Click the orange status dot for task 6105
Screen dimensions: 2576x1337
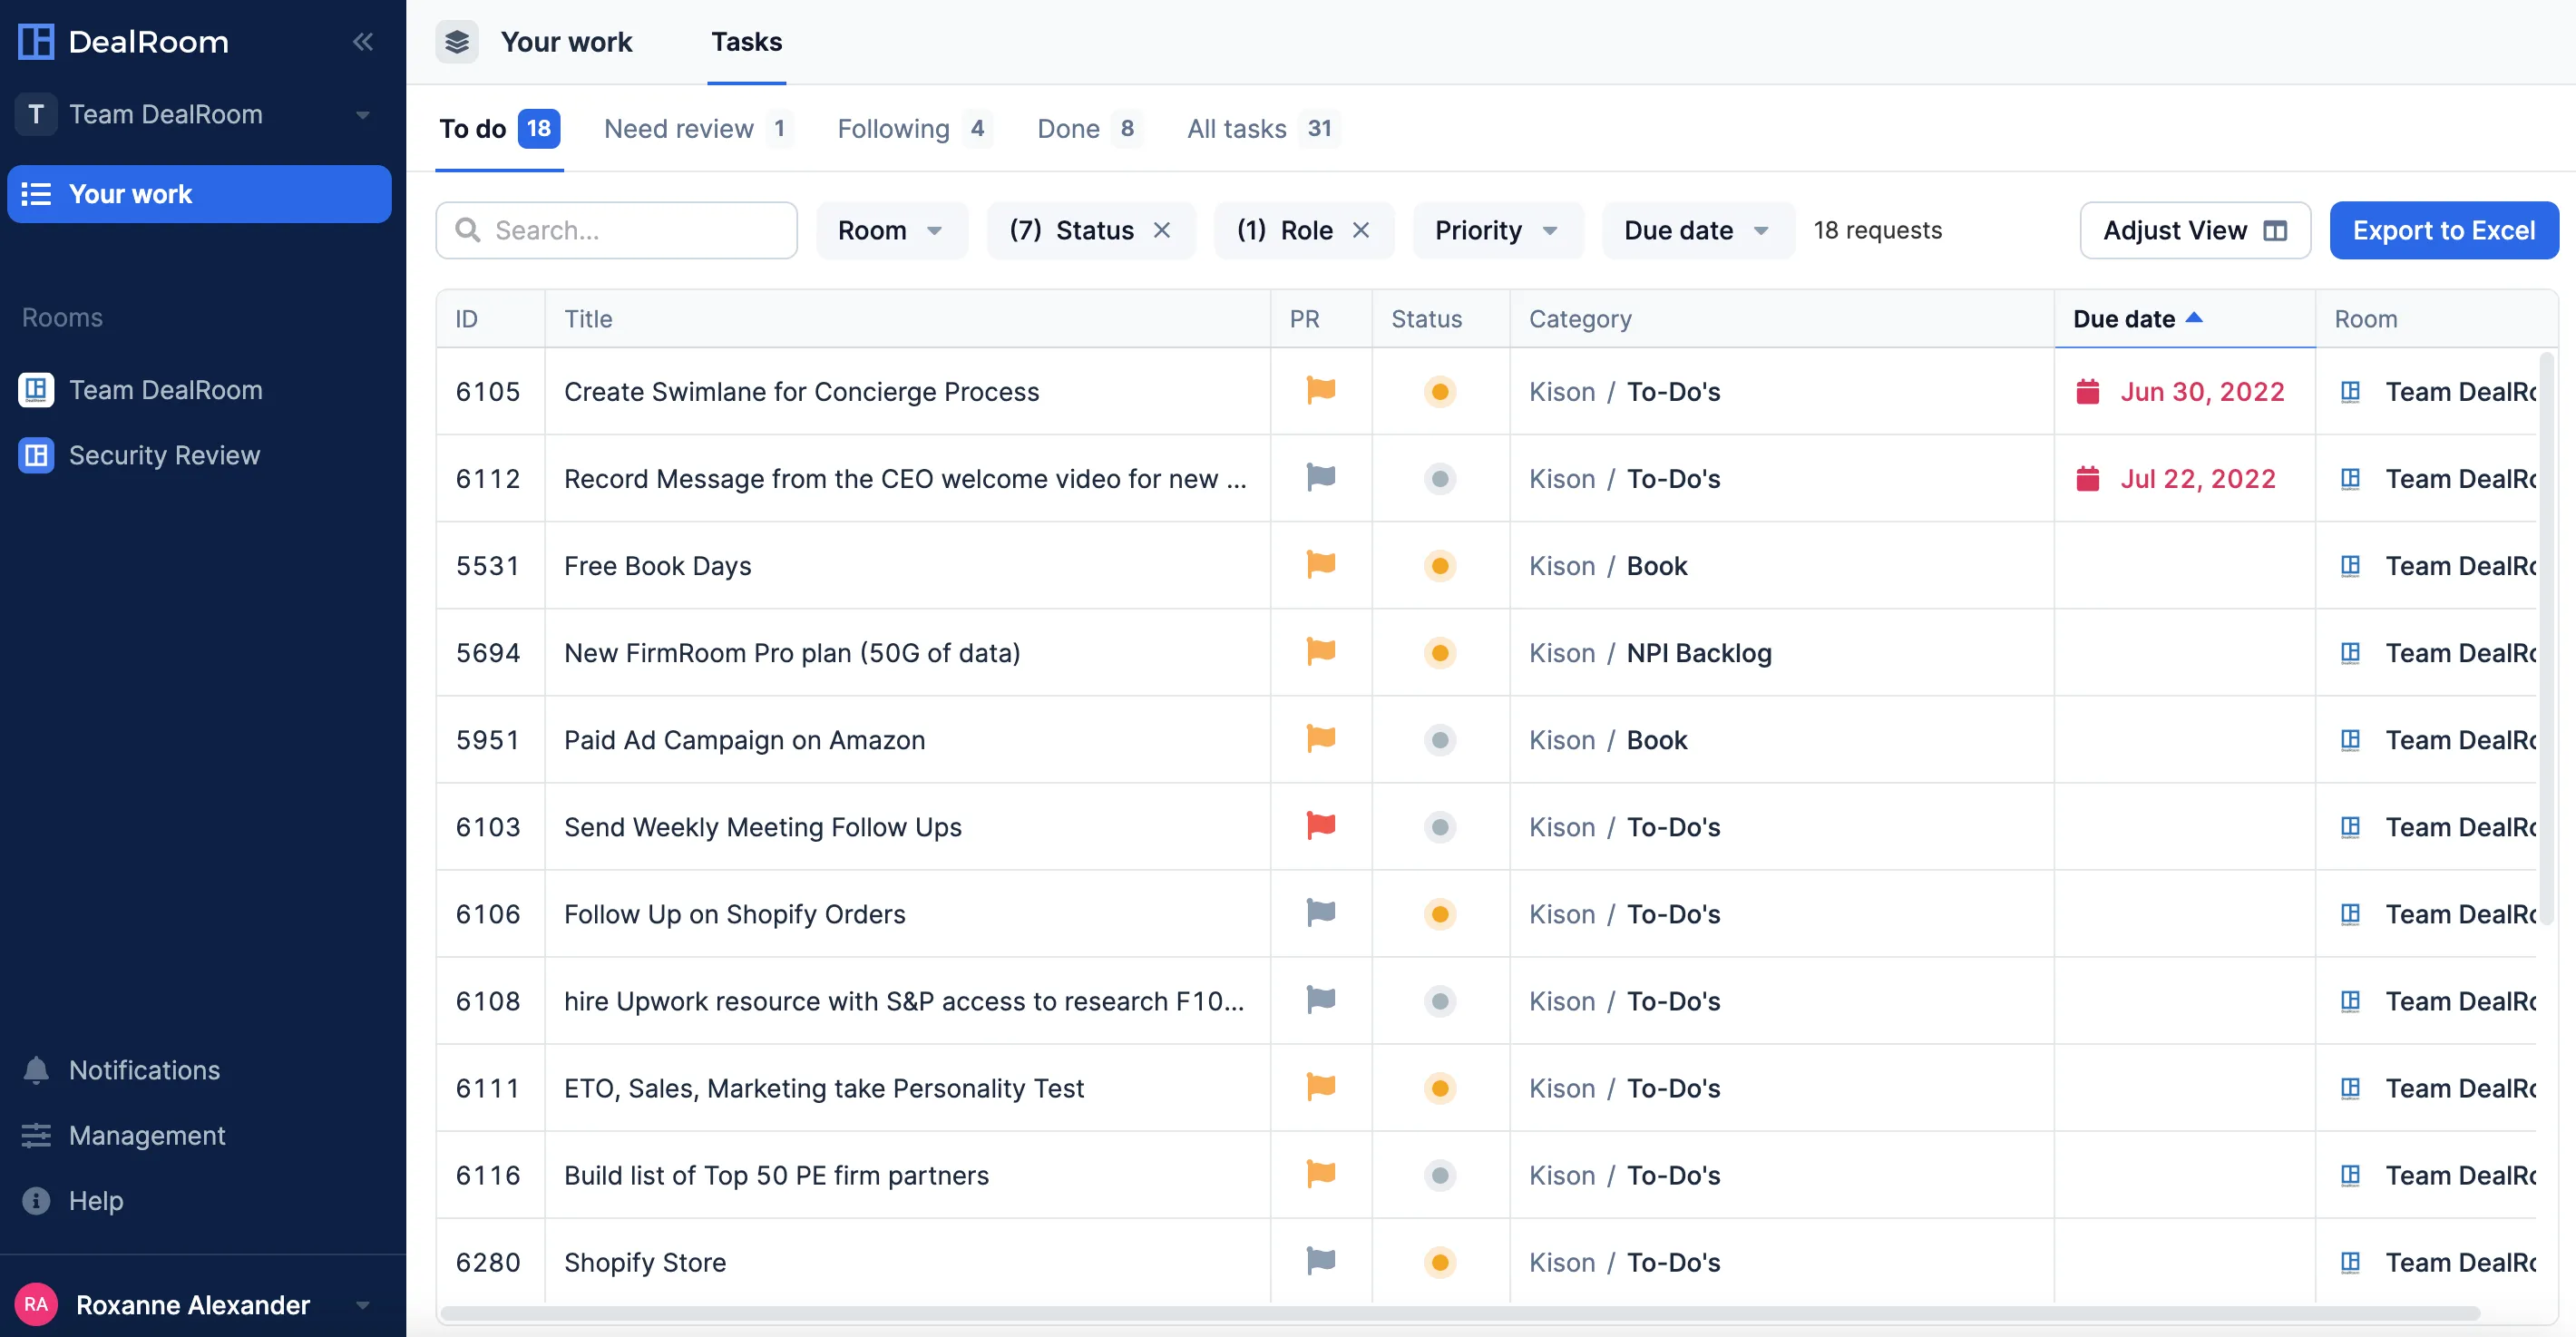coord(1439,391)
